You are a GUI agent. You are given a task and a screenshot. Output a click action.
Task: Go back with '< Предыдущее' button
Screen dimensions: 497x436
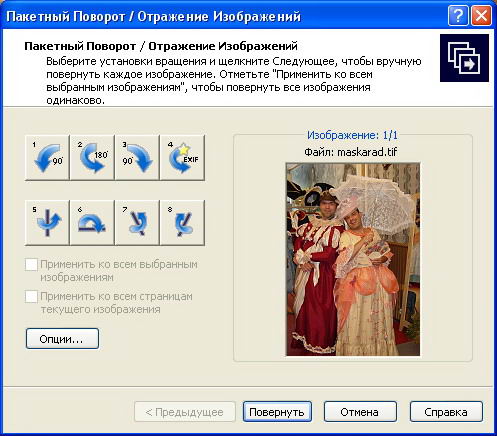(185, 412)
